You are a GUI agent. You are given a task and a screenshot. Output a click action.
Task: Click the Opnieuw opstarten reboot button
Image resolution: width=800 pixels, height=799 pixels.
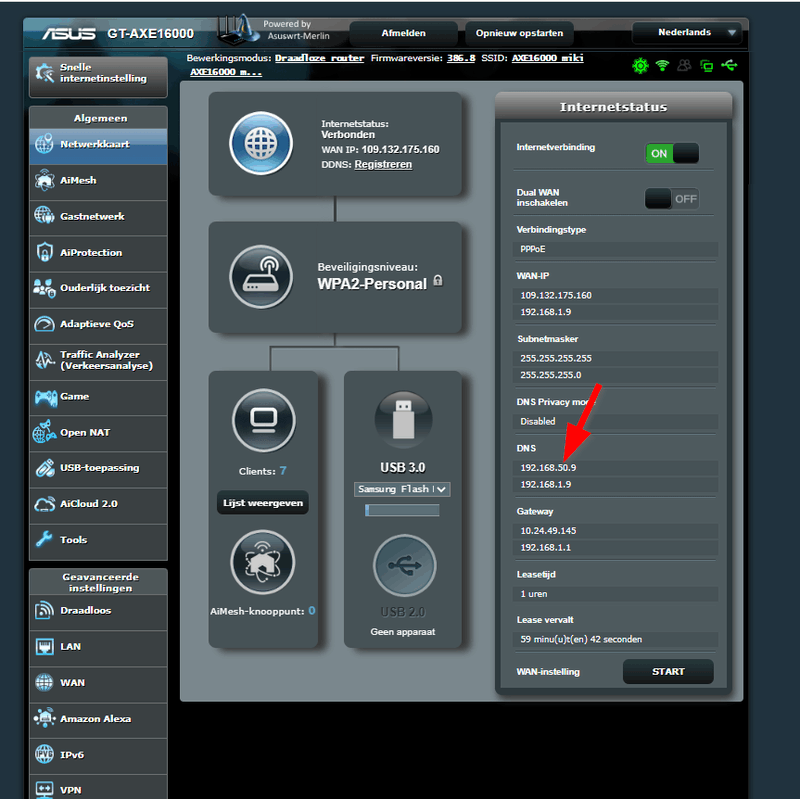click(519, 33)
